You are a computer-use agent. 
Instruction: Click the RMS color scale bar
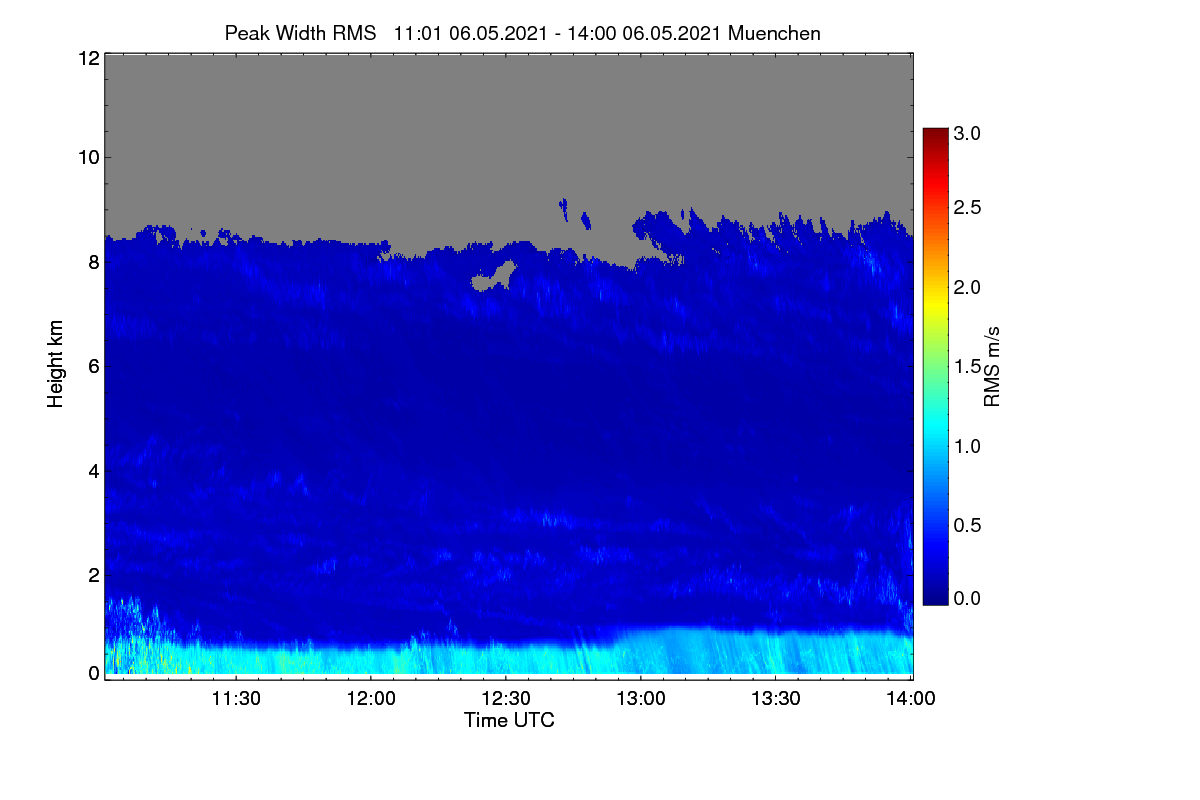click(x=934, y=366)
